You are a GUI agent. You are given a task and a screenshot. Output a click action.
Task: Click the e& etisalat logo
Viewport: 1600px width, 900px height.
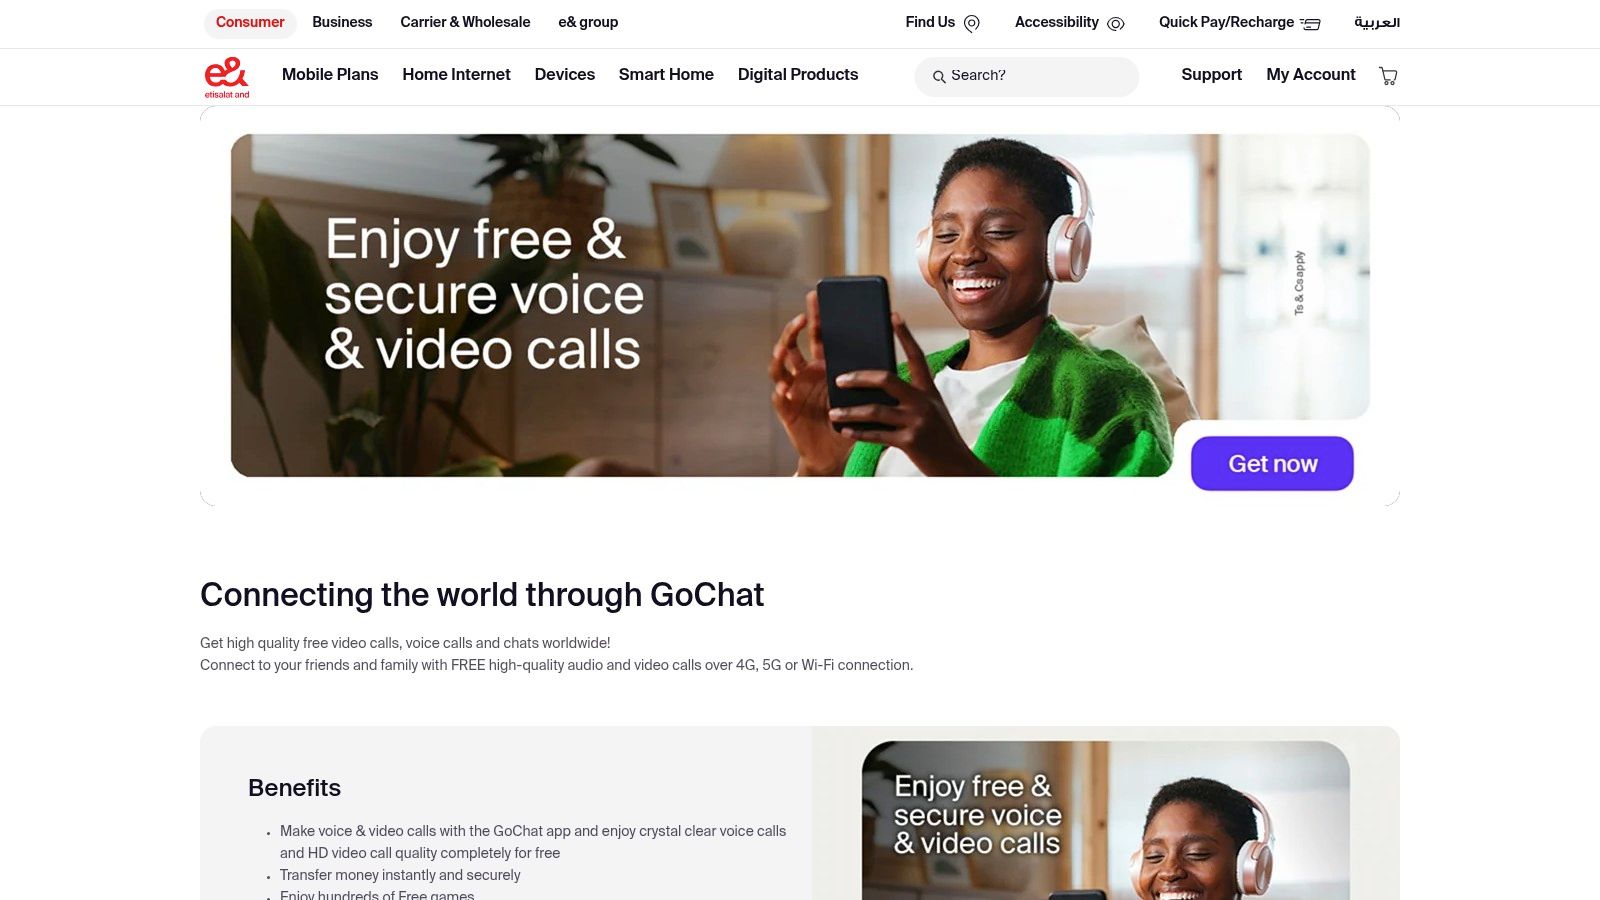[227, 77]
